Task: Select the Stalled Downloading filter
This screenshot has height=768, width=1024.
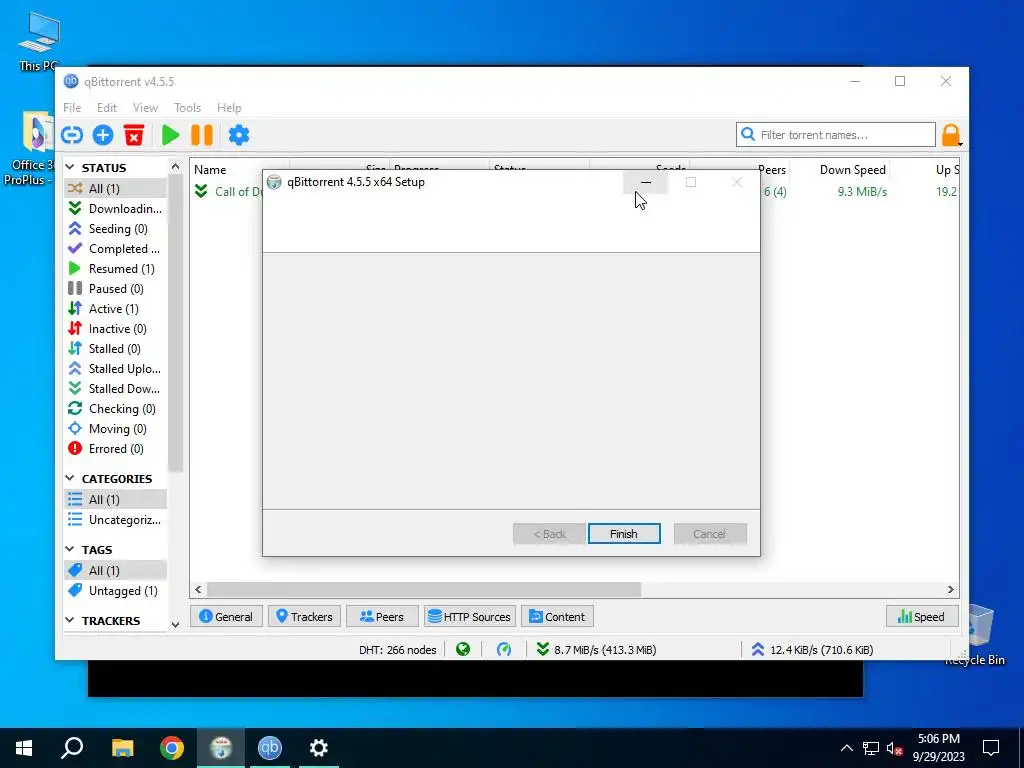Action: 115,389
